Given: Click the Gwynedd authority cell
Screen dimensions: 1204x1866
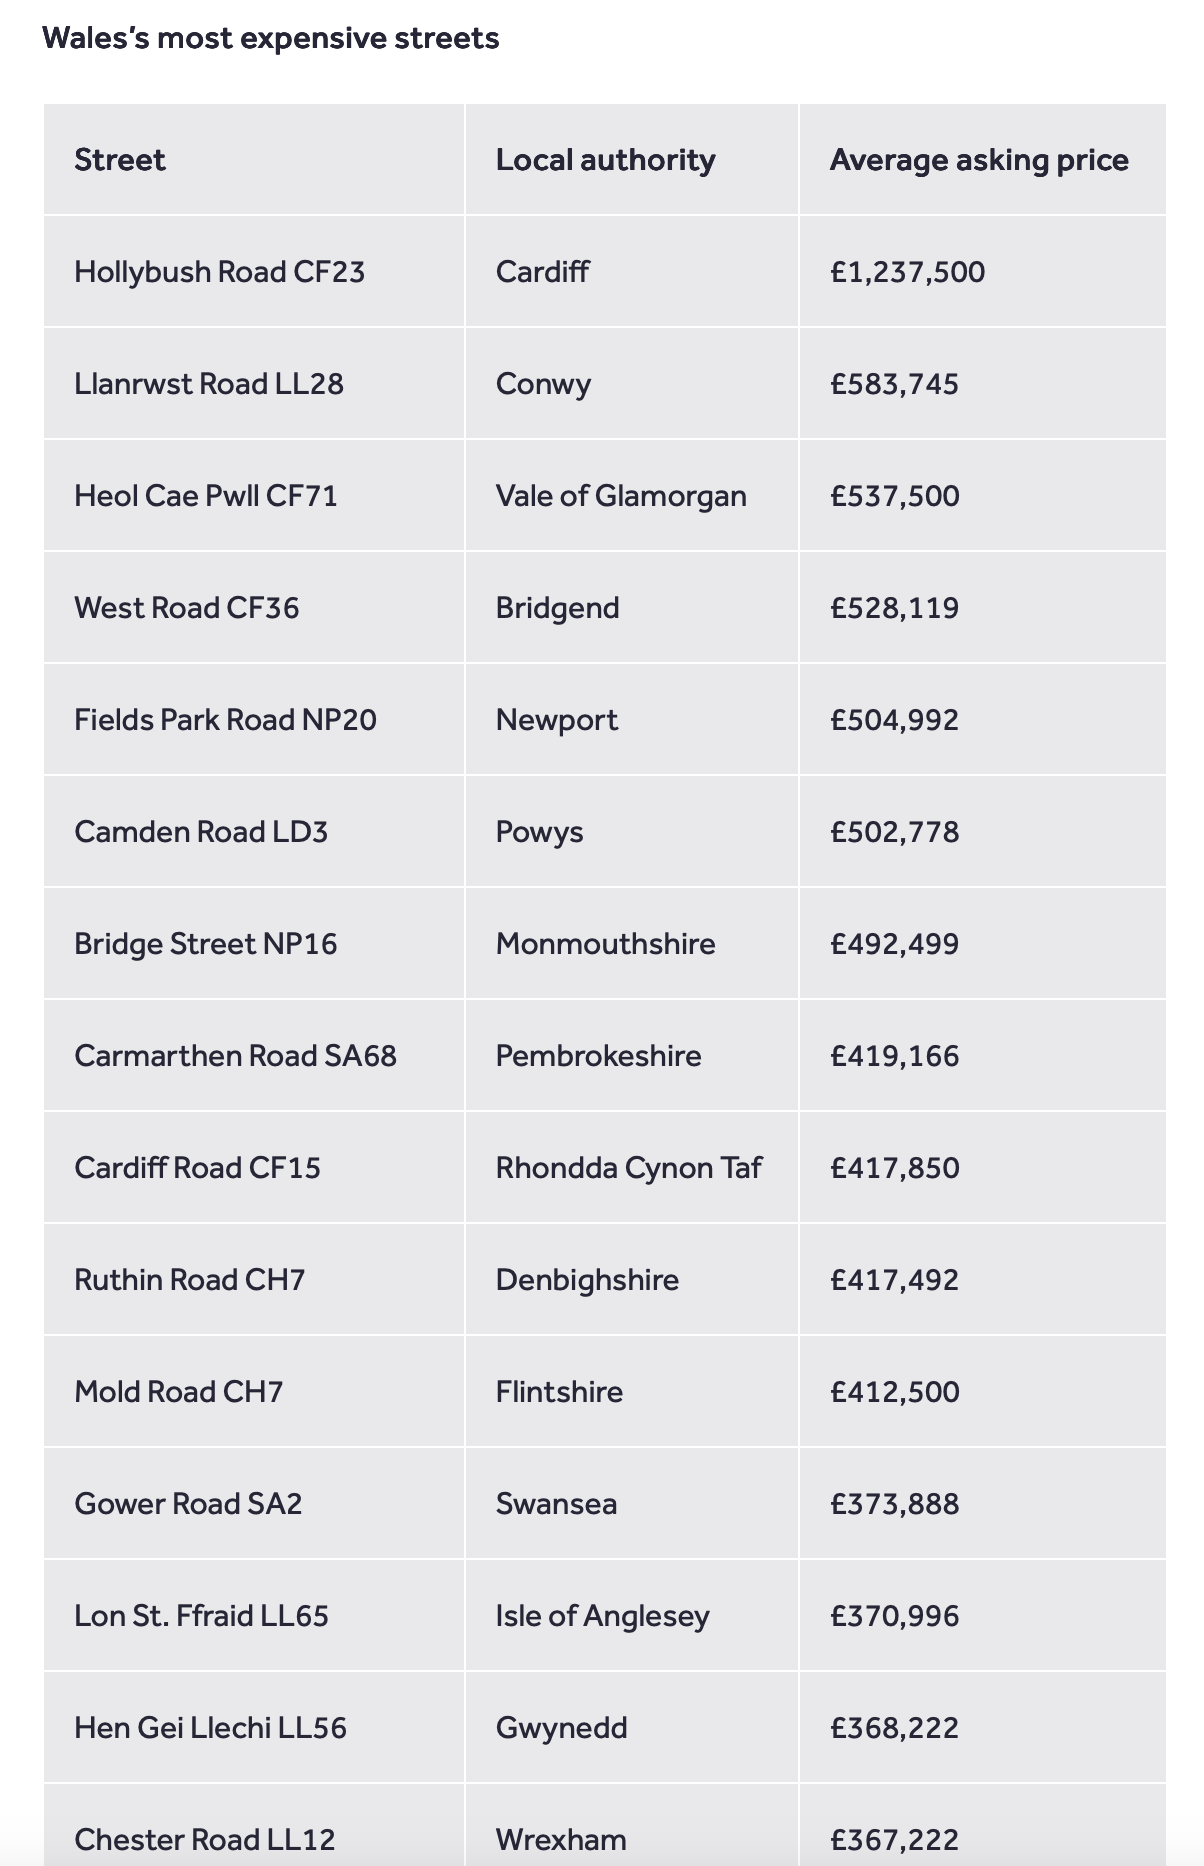Looking at the screenshot, I should point(561,1728).
